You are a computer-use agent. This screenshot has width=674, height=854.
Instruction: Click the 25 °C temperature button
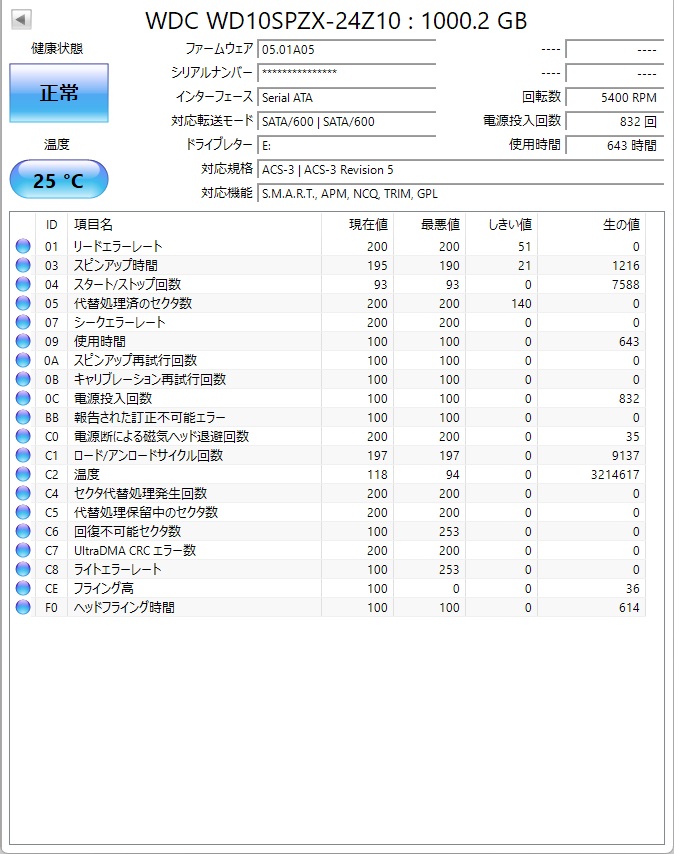tap(58, 180)
